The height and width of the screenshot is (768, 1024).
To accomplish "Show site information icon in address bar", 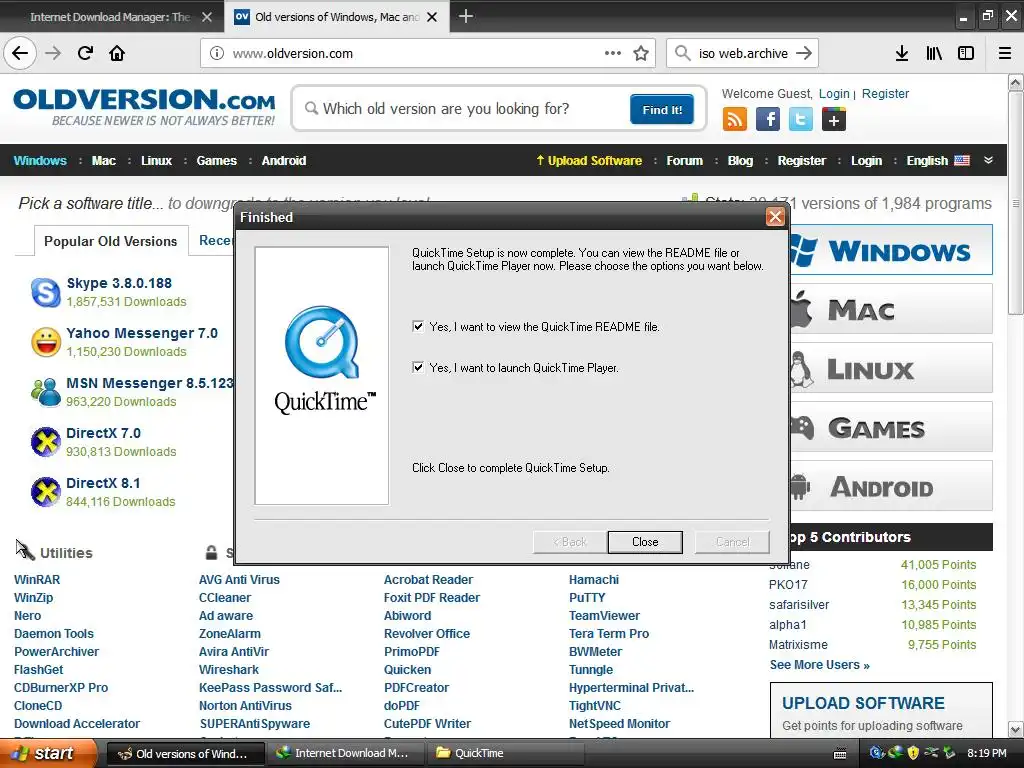I will (x=217, y=53).
